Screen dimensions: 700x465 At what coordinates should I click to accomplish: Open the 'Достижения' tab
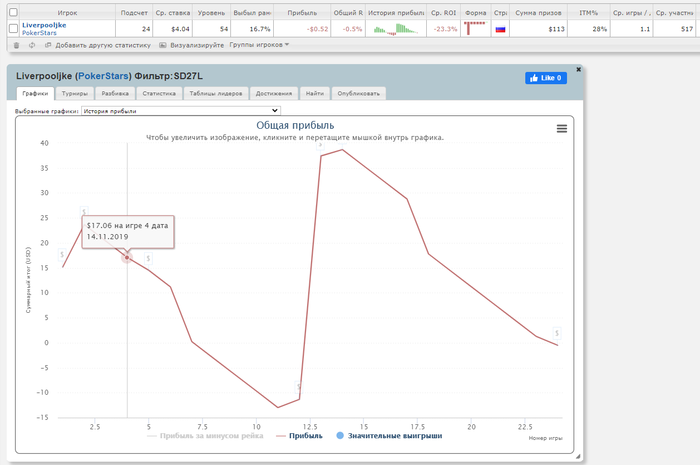click(274, 93)
